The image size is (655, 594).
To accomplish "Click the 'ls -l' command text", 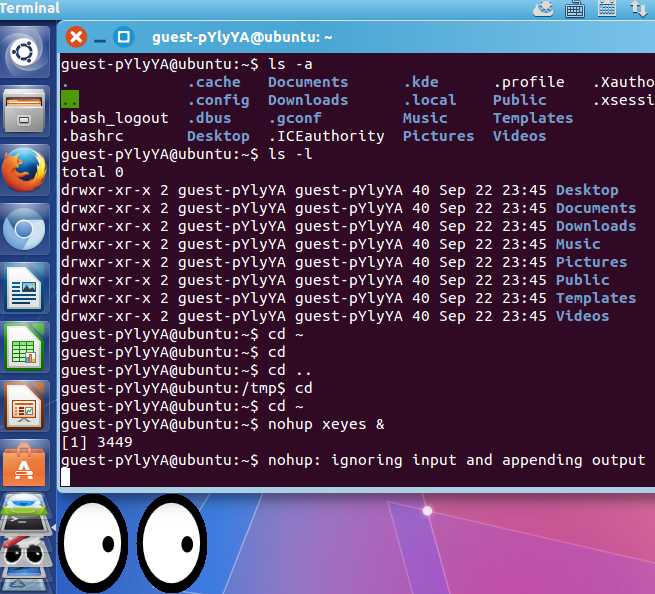I will [x=290, y=154].
